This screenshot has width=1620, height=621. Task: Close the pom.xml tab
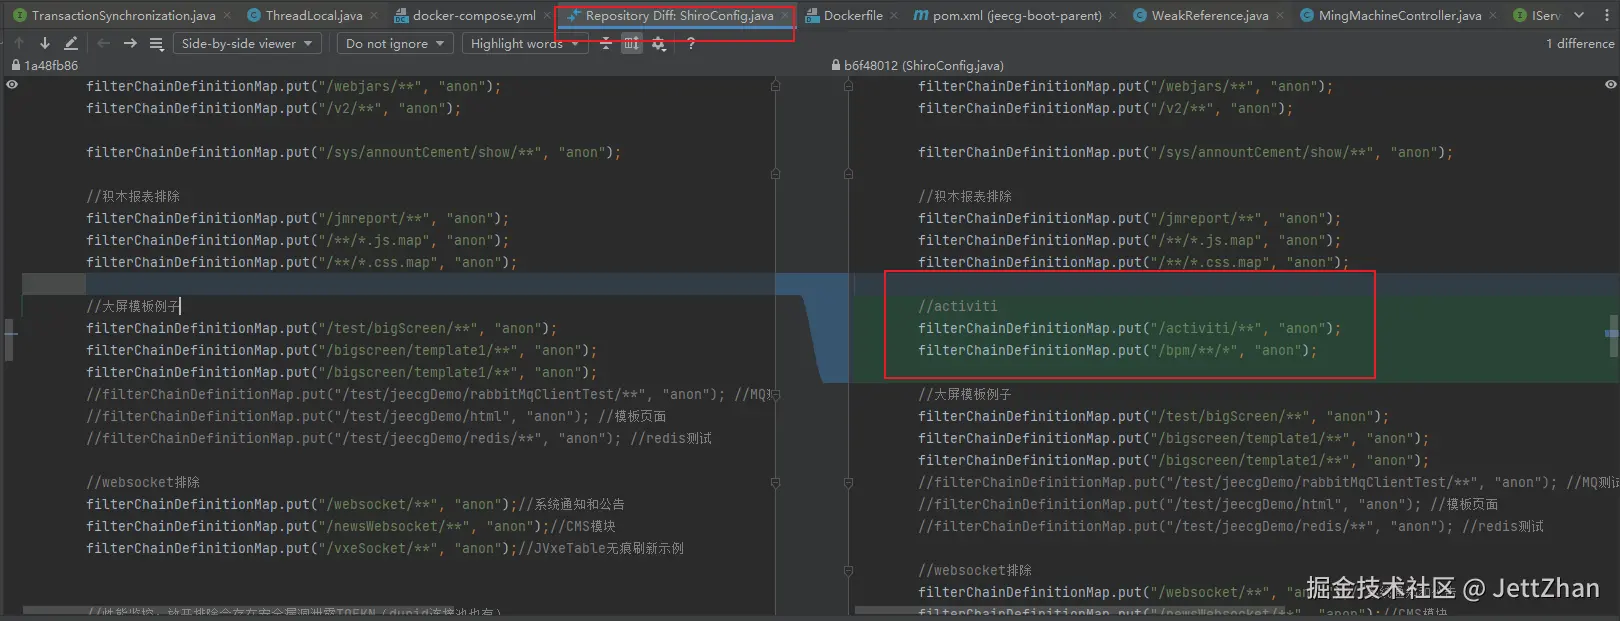coord(1112,15)
